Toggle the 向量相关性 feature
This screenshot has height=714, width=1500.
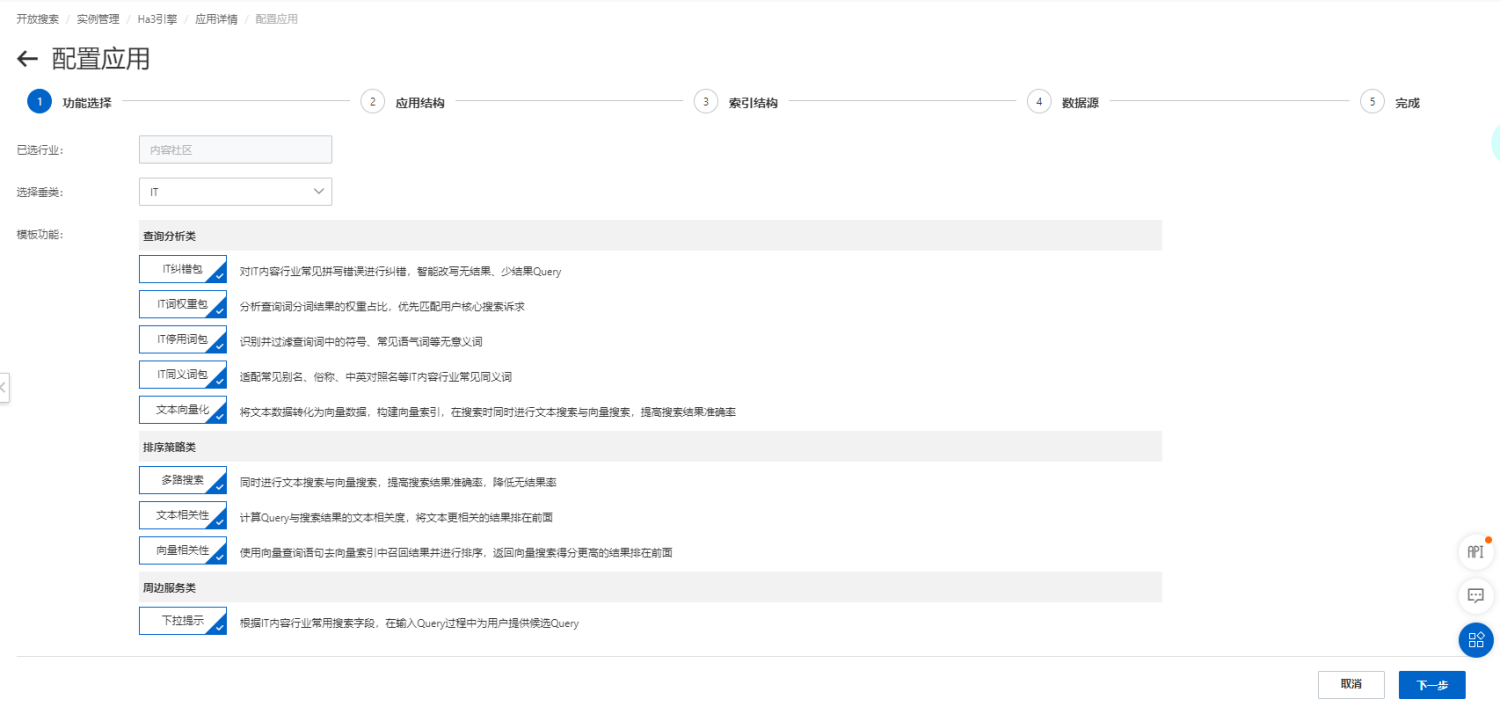coord(183,551)
